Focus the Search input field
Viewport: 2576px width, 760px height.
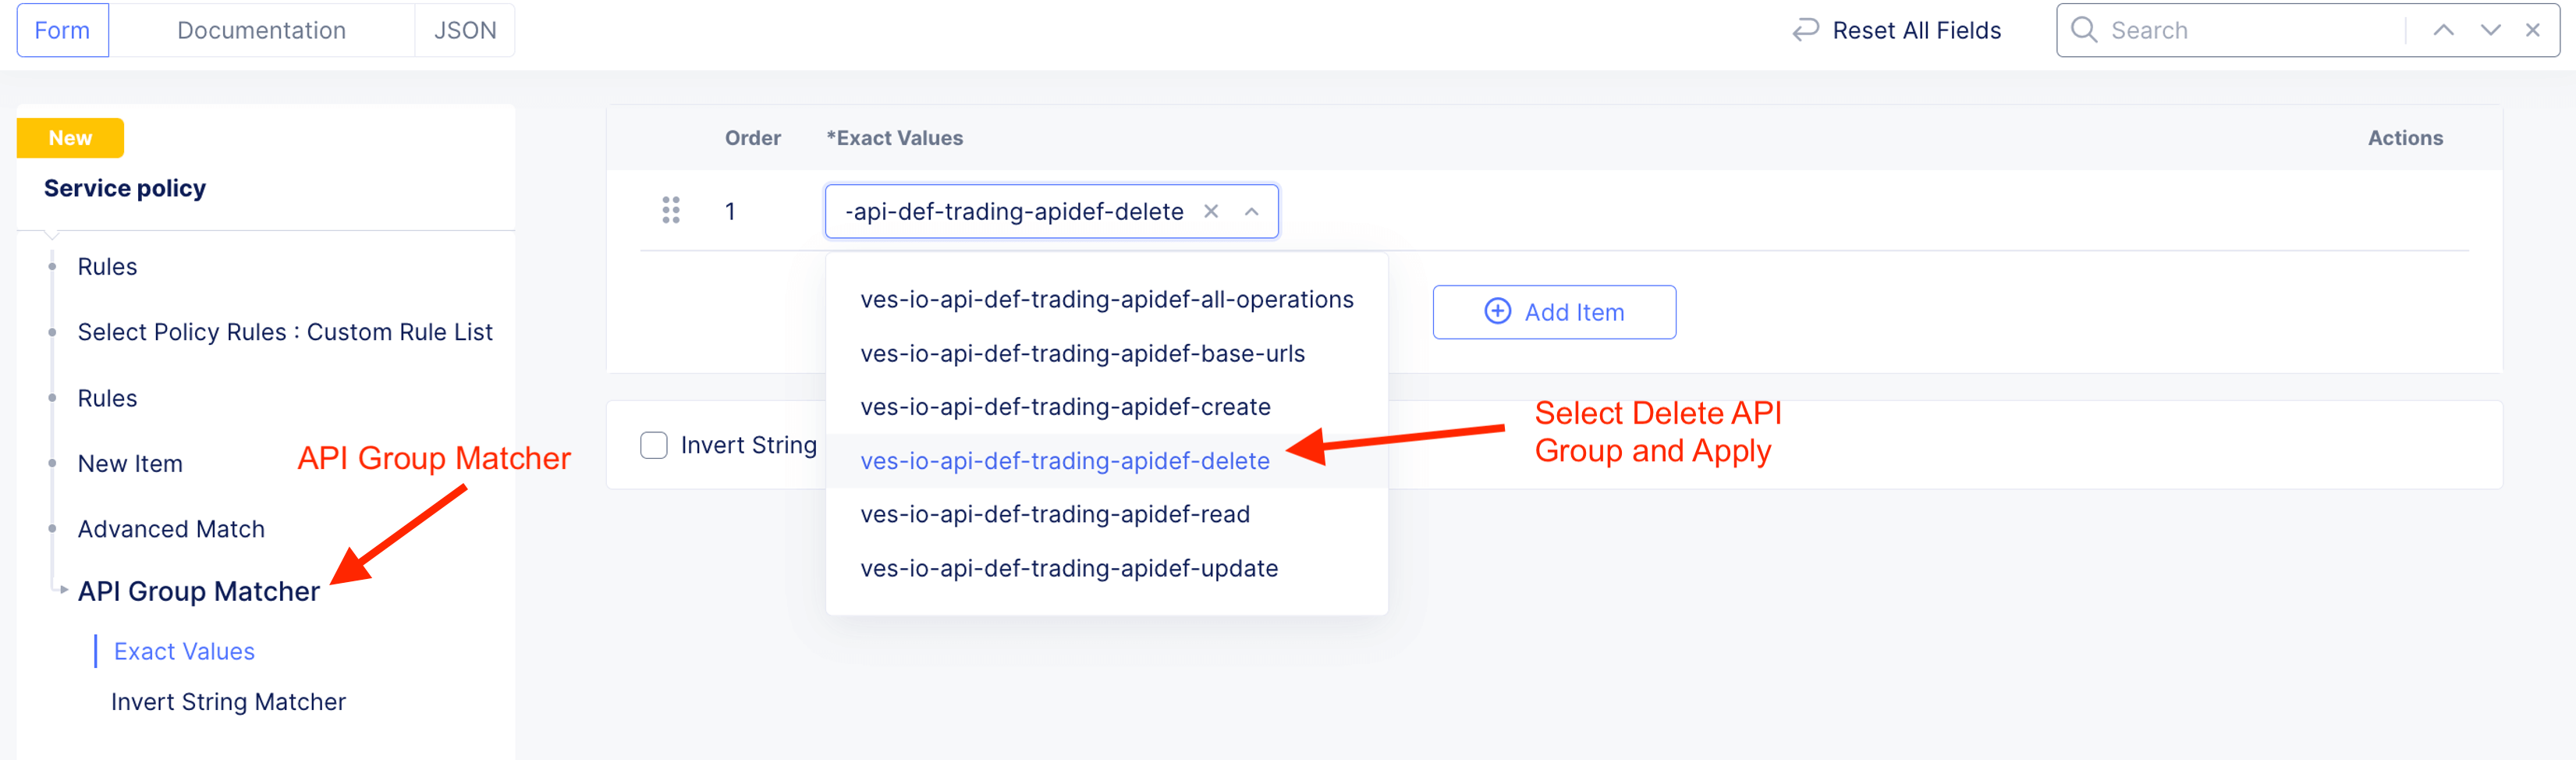point(2250,30)
